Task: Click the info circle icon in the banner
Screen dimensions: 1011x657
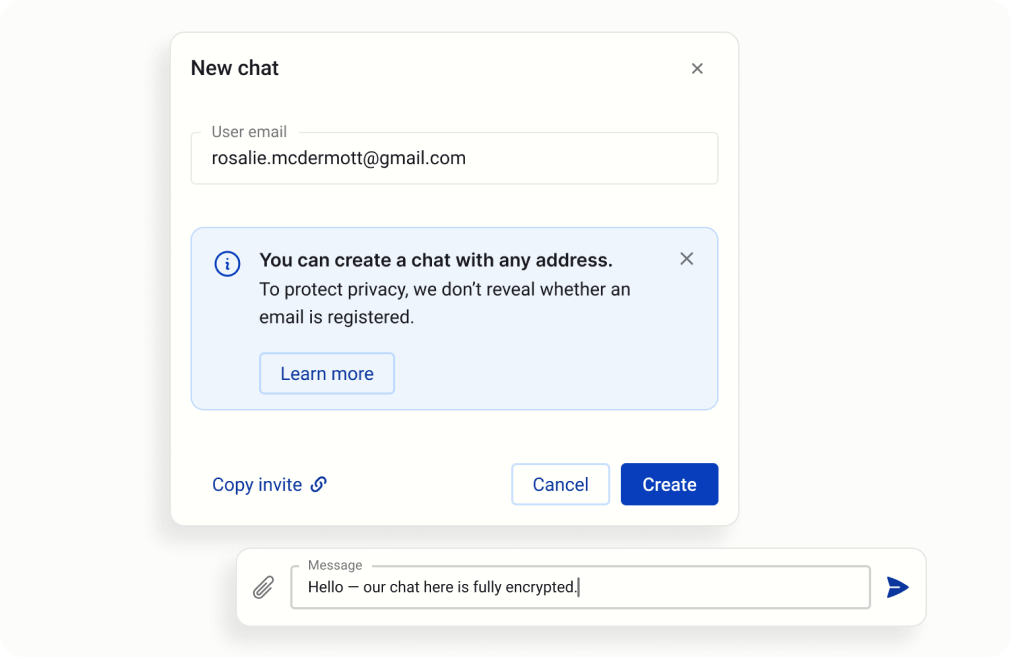Action: point(227,264)
